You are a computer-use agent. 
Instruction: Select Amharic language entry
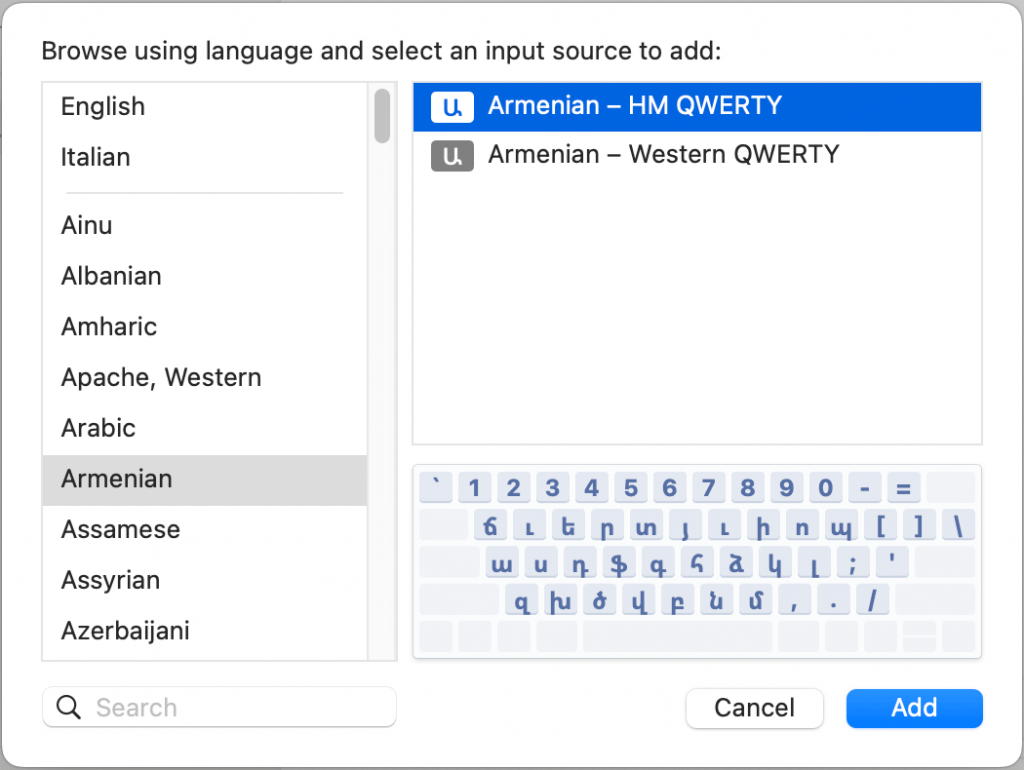[204, 327]
